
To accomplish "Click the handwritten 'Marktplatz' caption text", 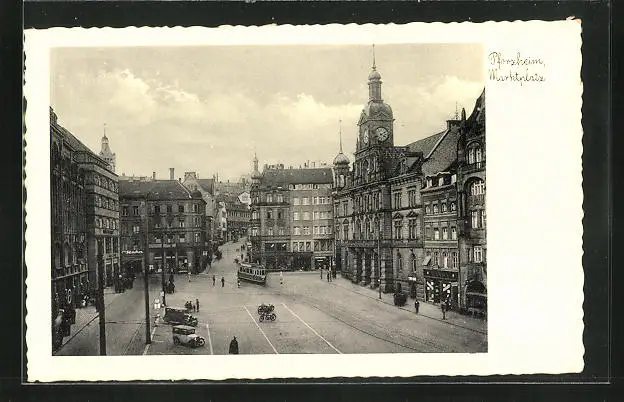I will point(517,76).
